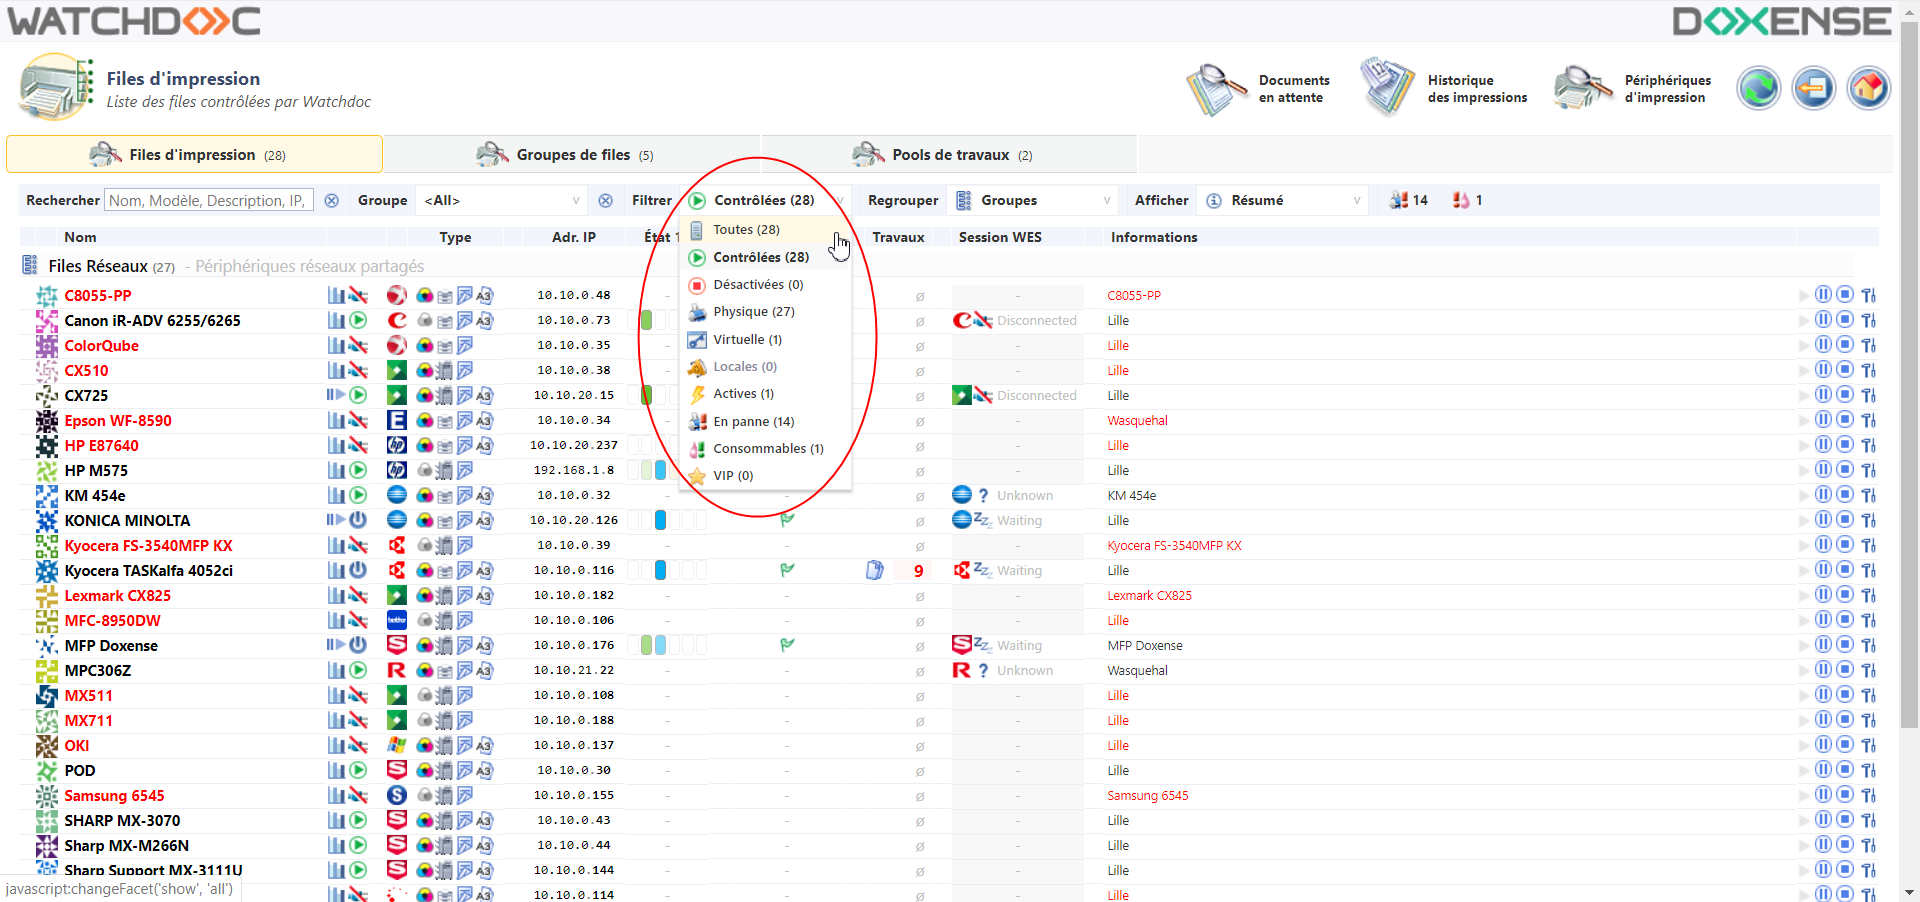Open Documents en attente
The image size is (1920, 902).
(1260, 89)
